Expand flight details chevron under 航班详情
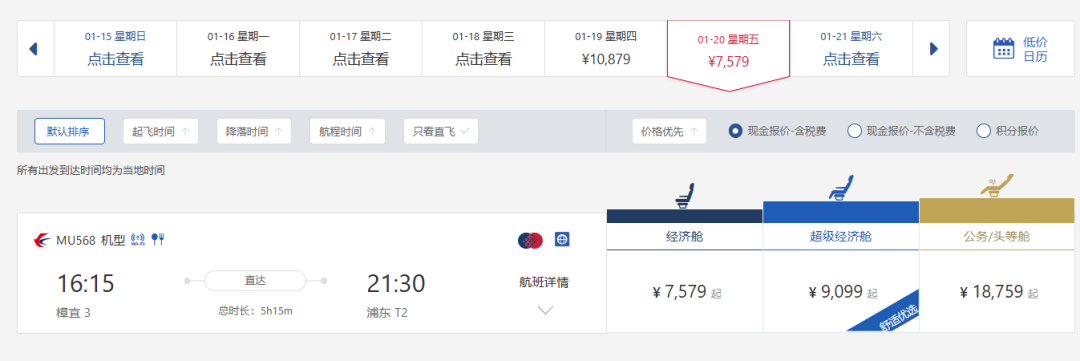Image resolution: width=1080 pixels, height=361 pixels. coord(545,310)
